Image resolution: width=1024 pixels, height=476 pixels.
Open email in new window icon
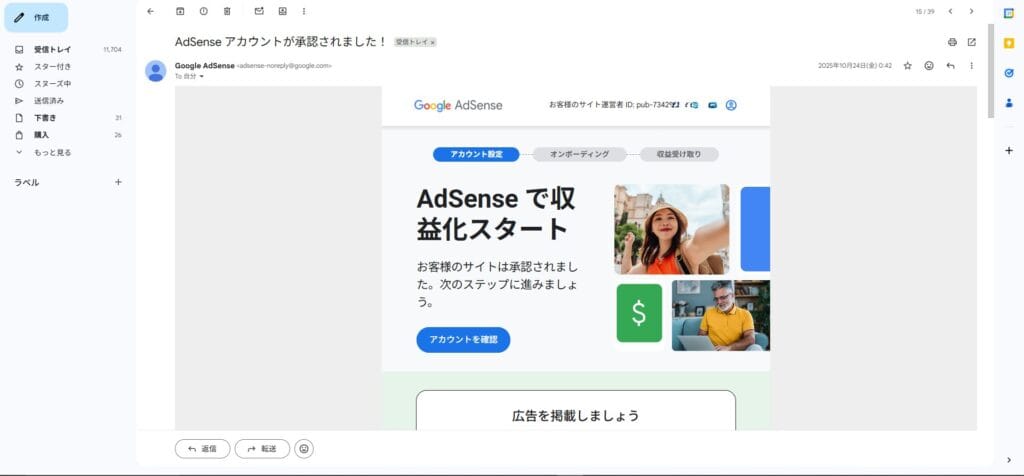click(x=971, y=42)
